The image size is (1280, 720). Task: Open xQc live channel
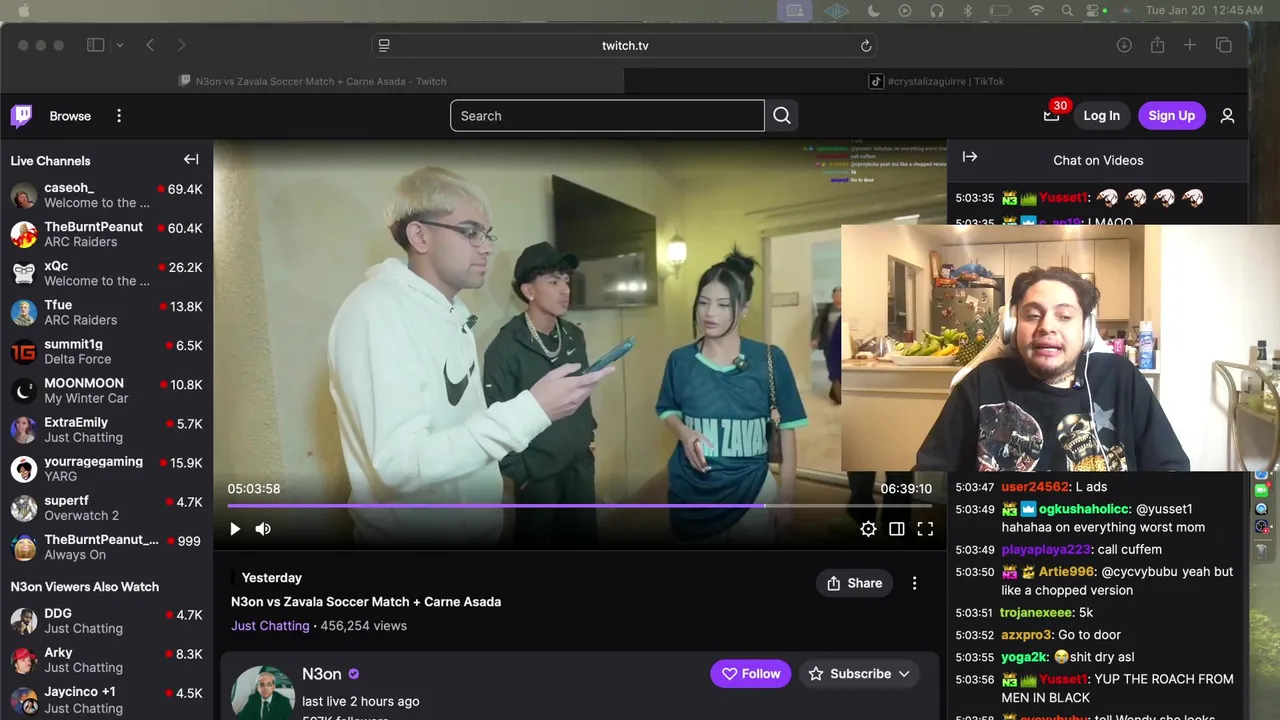106,273
